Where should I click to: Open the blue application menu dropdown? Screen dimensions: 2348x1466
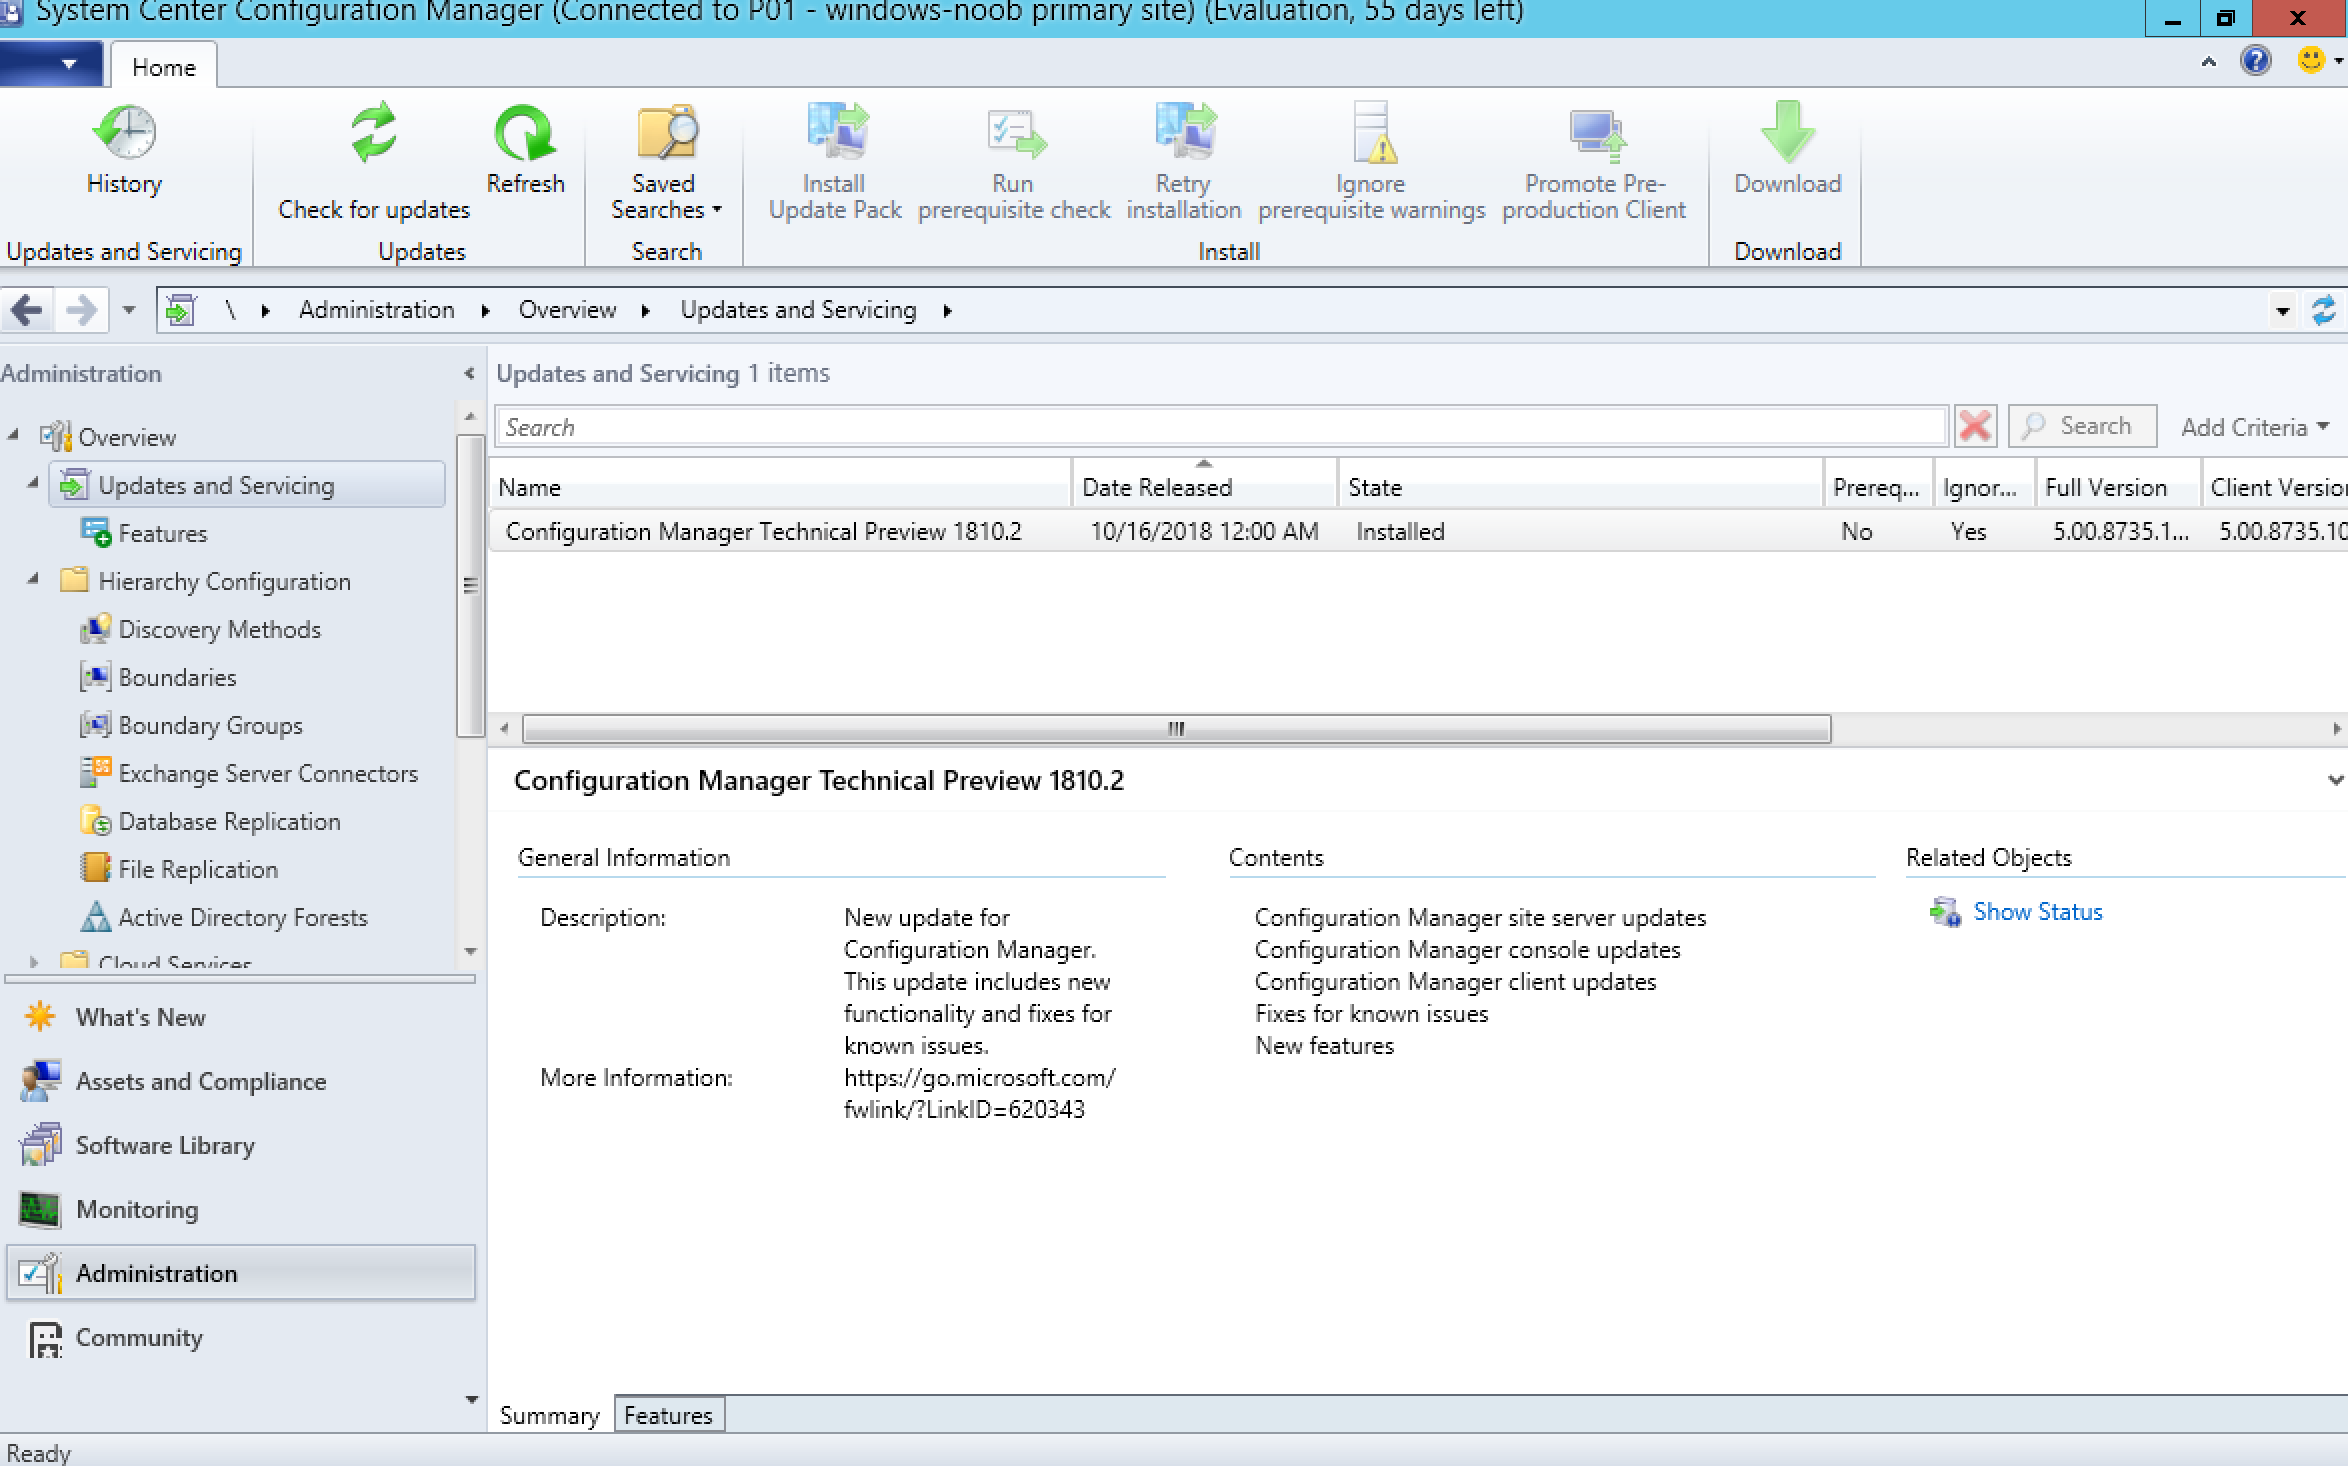click(52, 65)
